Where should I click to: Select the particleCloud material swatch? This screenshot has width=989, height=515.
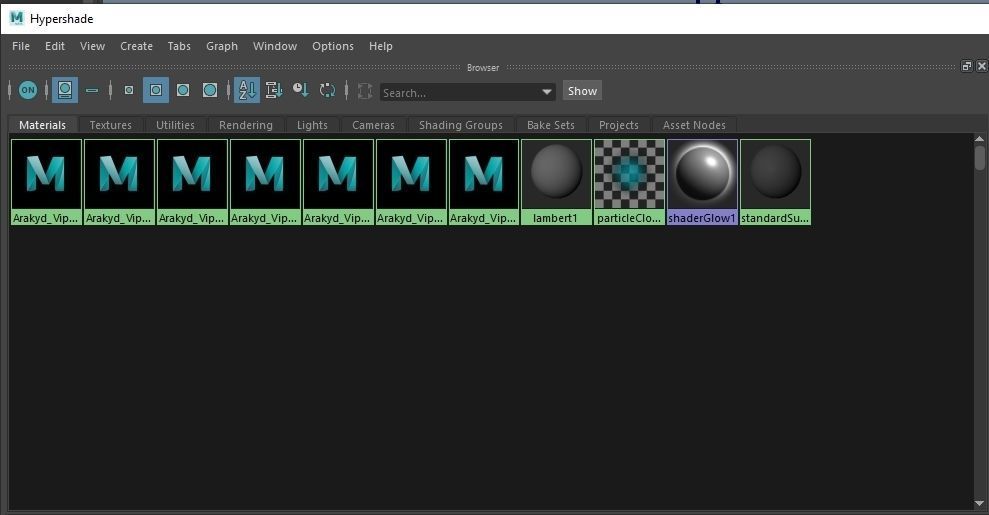pos(629,182)
